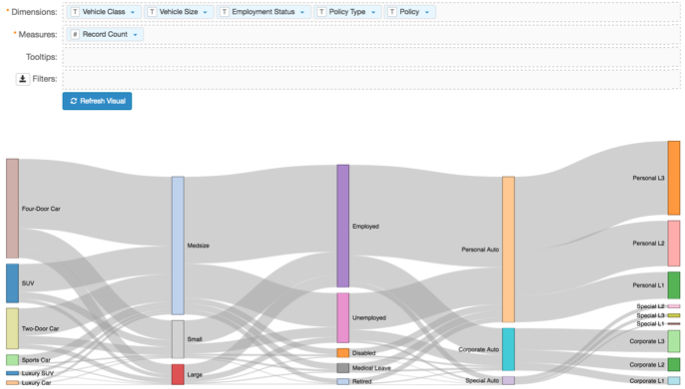Click the download icon beside Filters
Screen dimensions: 685x389
click(x=23, y=79)
